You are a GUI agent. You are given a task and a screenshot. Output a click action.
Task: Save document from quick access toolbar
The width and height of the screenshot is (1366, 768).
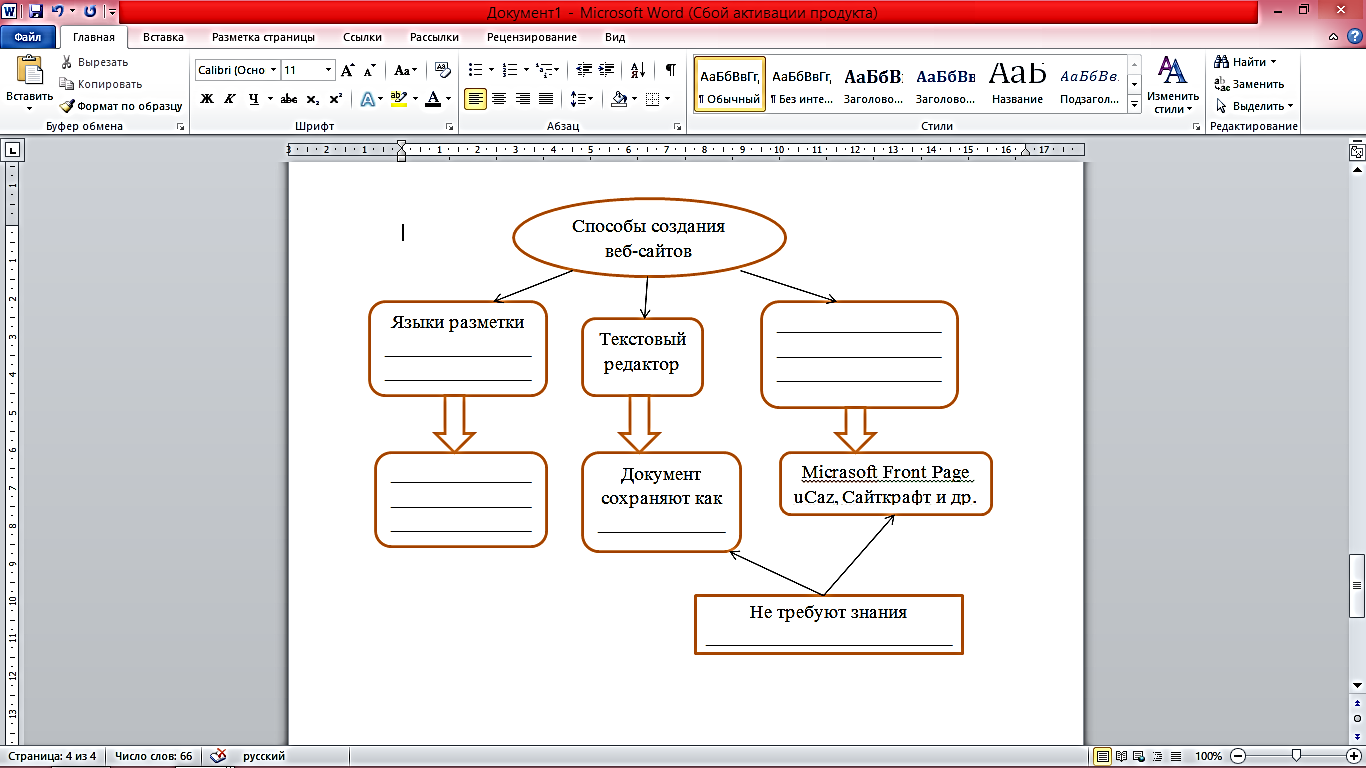(36, 12)
